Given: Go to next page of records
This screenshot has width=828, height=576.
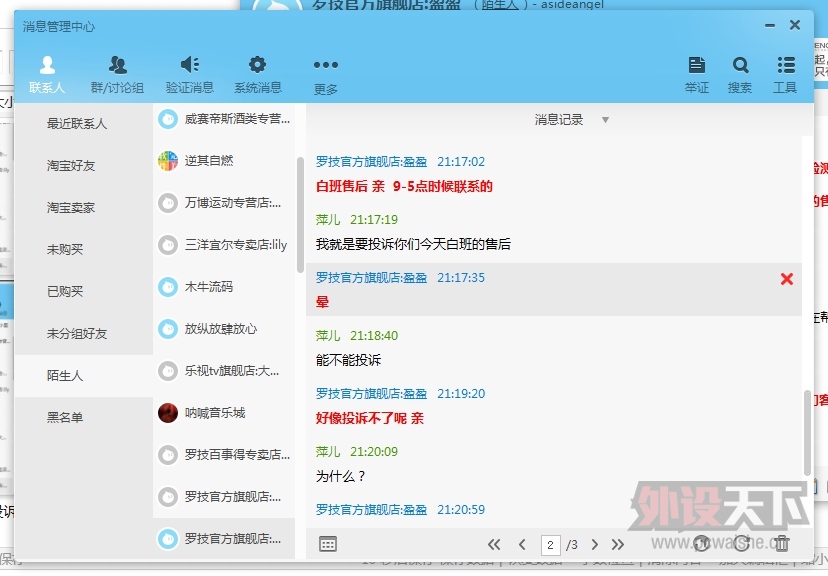Looking at the screenshot, I should point(595,544).
